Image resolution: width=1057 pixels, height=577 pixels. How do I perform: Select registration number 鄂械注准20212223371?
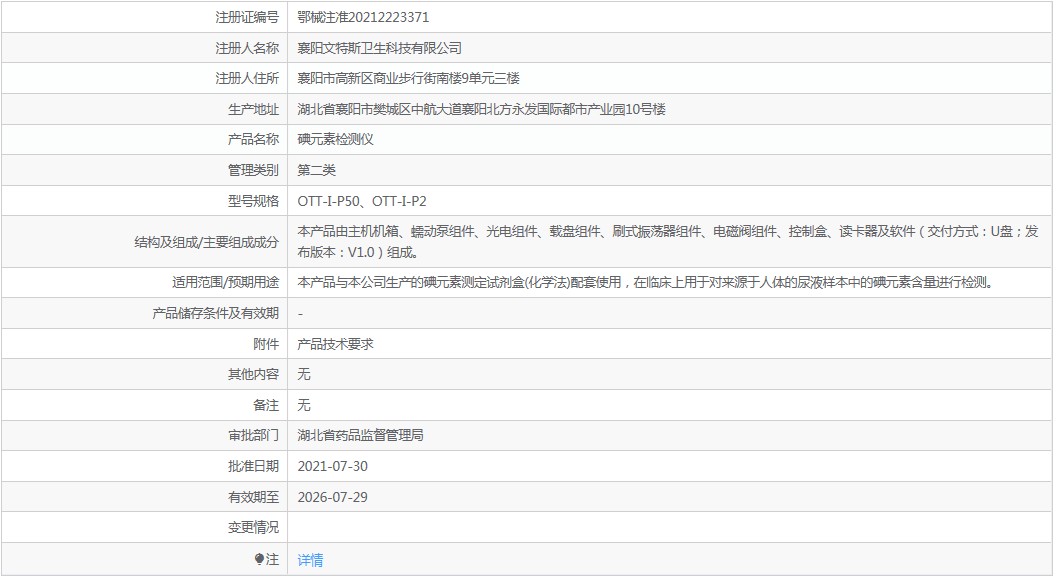click(x=363, y=18)
